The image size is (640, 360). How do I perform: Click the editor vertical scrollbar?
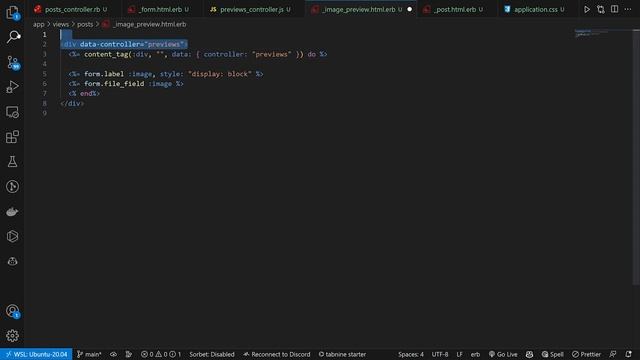point(636,157)
